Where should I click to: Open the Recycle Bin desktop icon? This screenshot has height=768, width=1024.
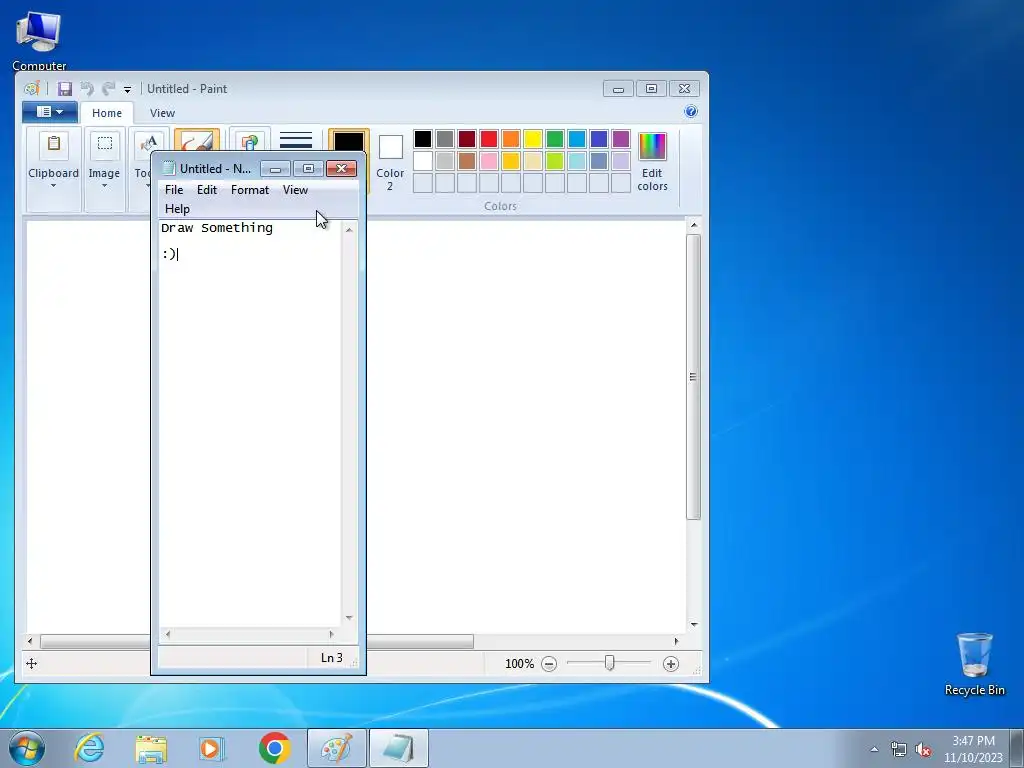coord(974,664)
